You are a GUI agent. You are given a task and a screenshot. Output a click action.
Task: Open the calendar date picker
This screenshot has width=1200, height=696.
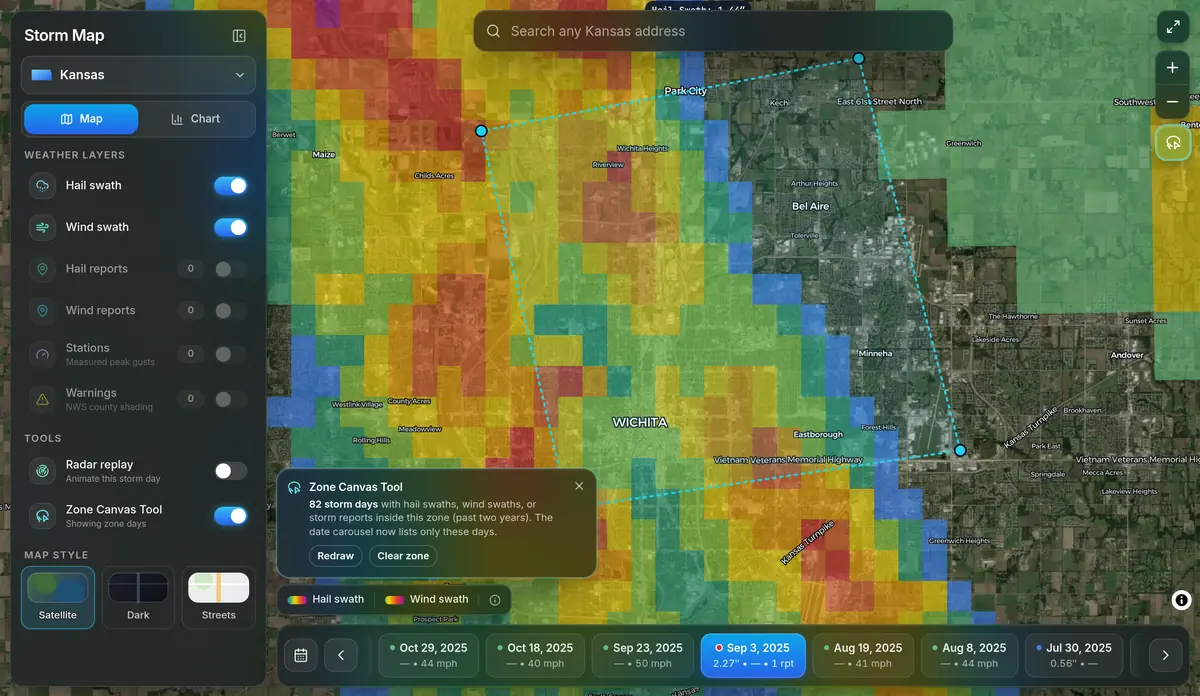pos(301,656)
